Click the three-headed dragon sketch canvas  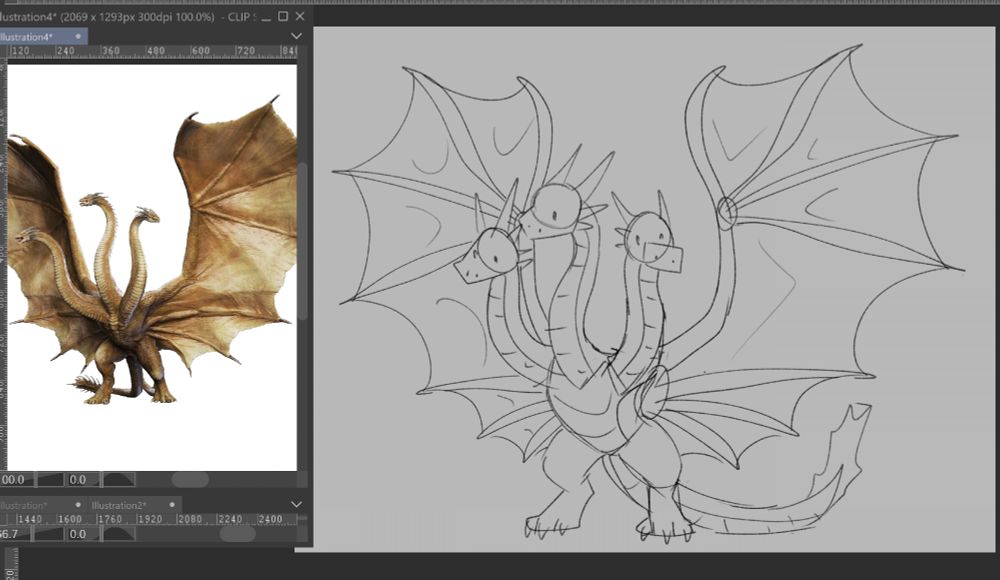[x=620, y=300]
